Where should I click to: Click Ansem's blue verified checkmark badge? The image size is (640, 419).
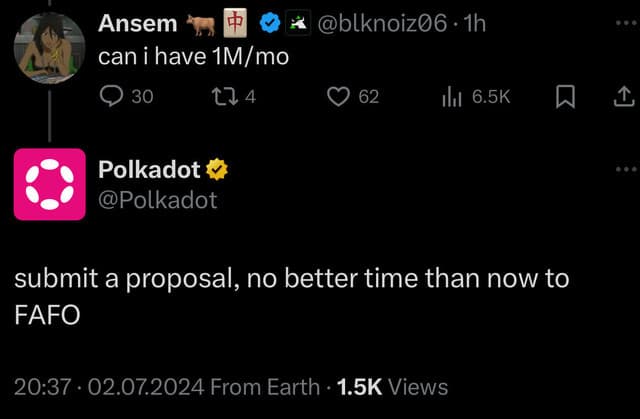pyautogui.click(x=270, y=23)
